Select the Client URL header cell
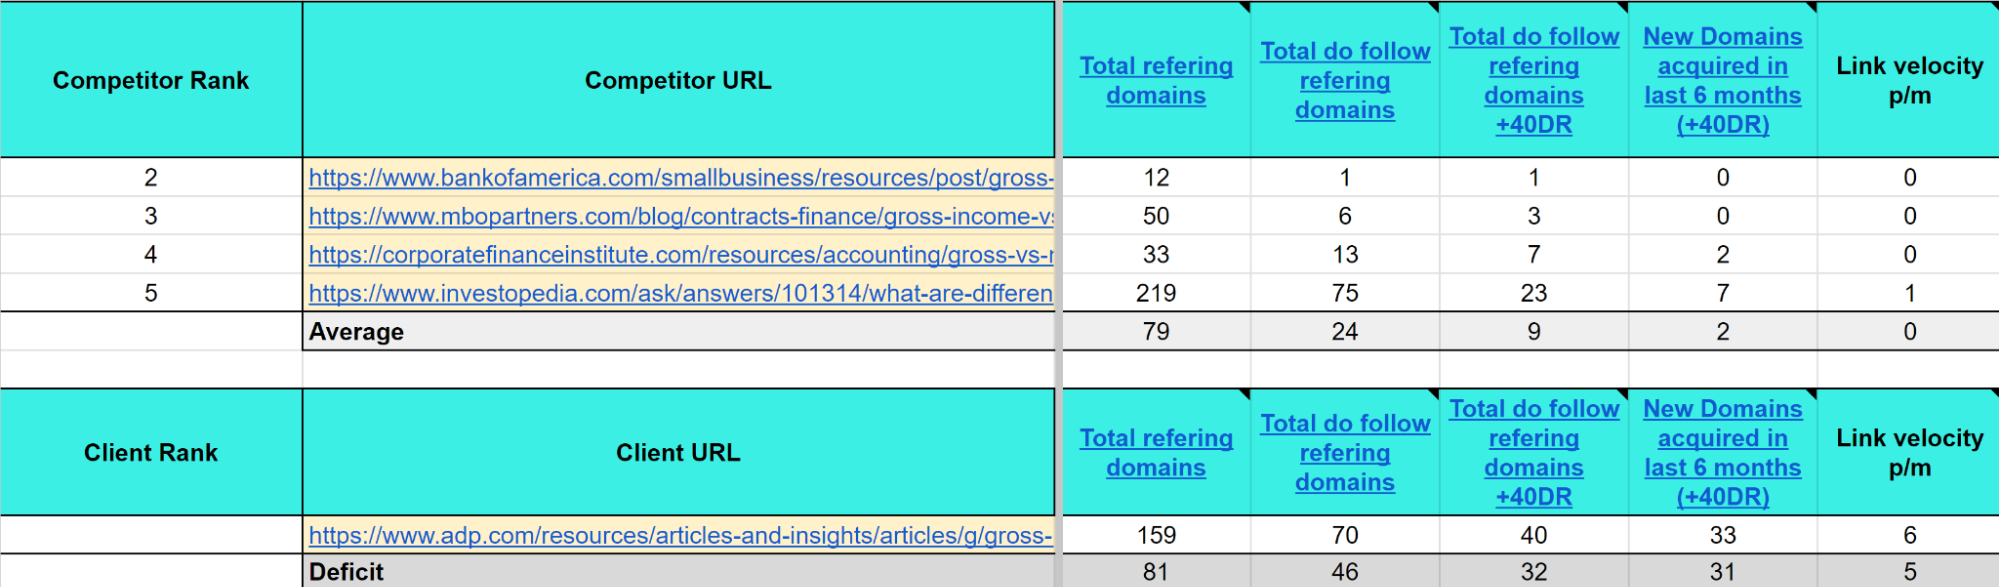 (x=678, y=453)
